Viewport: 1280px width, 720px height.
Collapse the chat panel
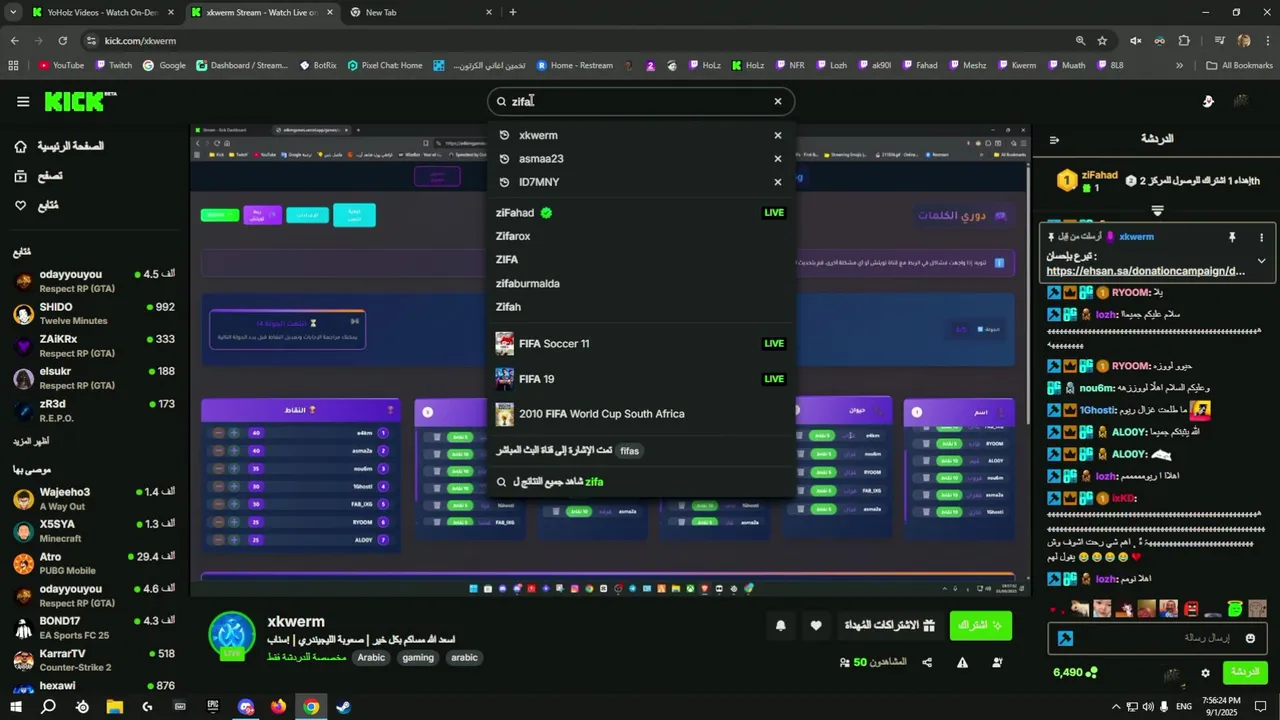pyautogui.click(x=1054, y=139)
